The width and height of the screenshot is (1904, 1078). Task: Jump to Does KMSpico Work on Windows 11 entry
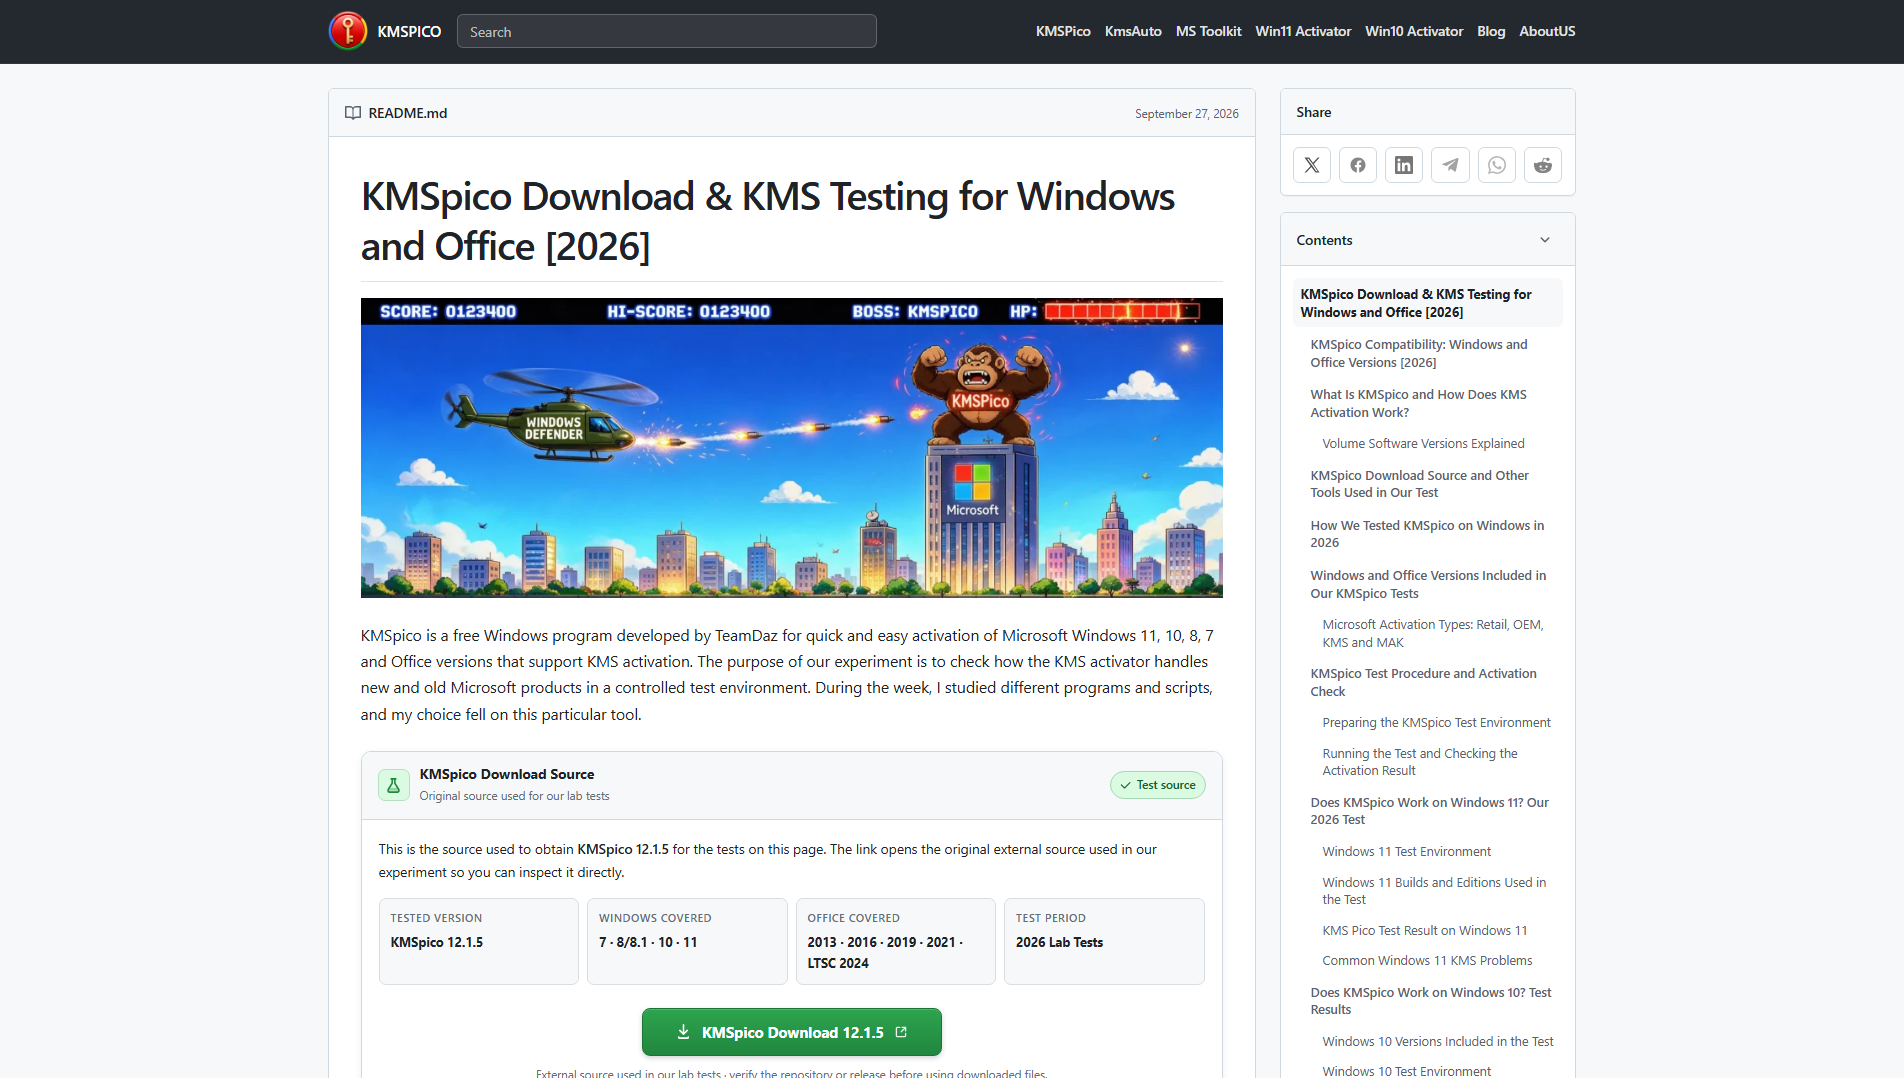pos(1430,811)
